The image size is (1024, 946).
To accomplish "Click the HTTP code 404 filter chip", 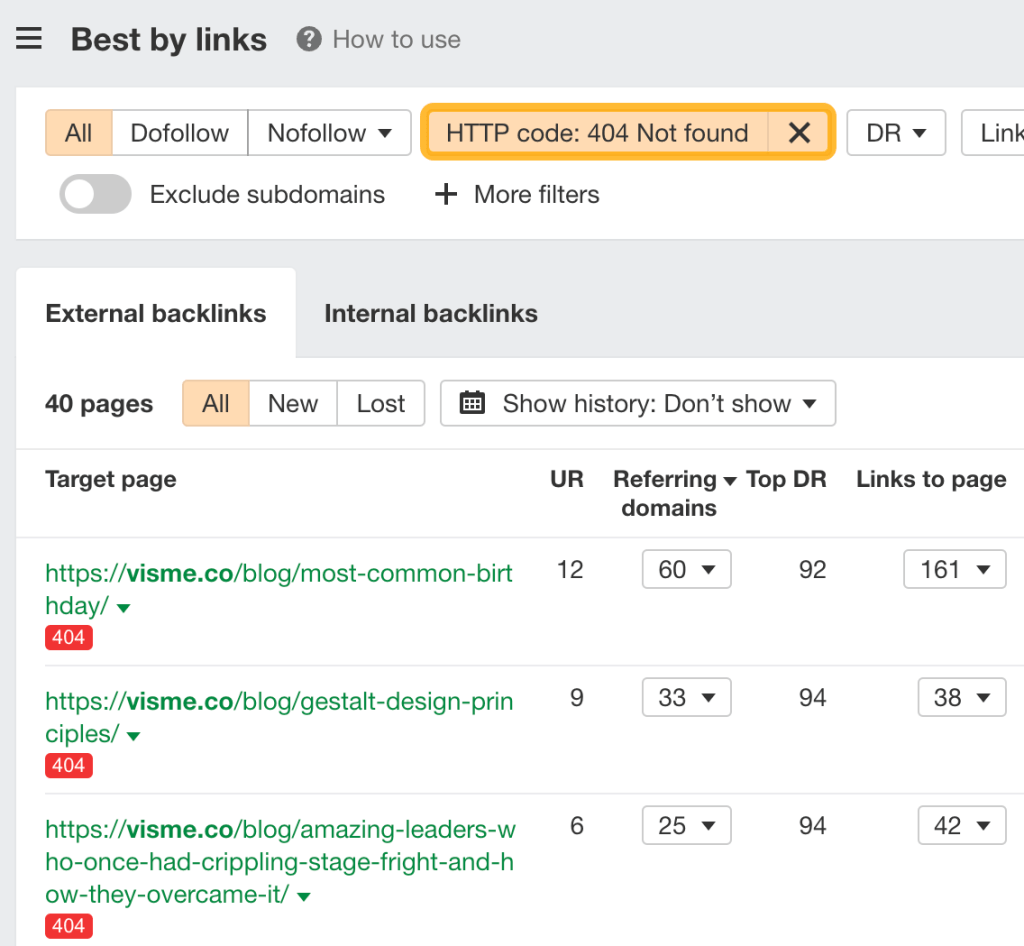I will click(x=598, y=132).
